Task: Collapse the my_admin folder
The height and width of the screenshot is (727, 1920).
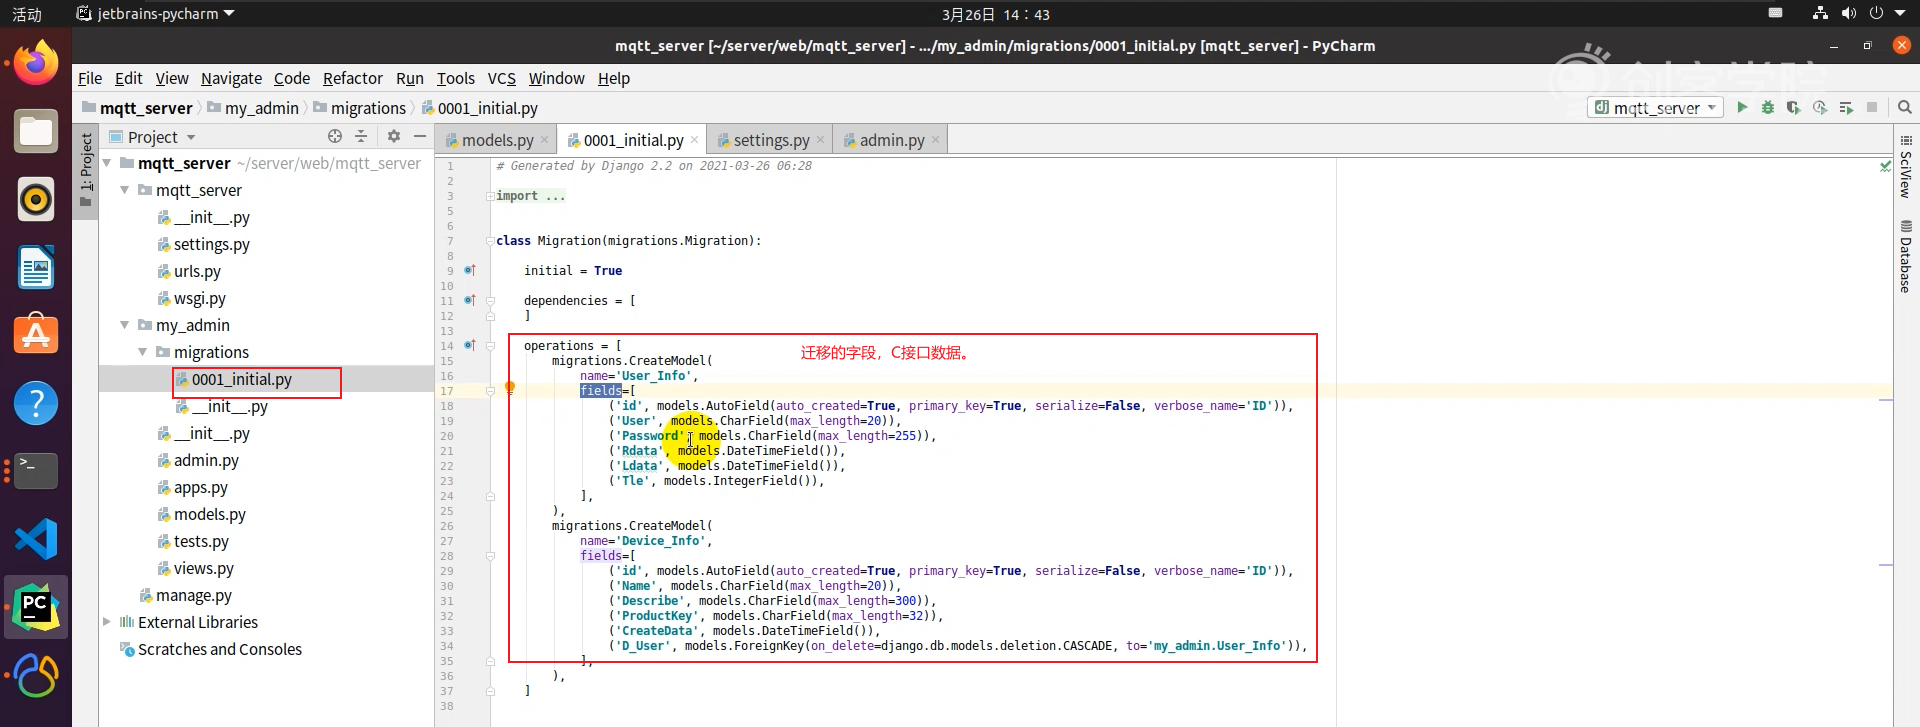Action: click(x=125, y=325)
